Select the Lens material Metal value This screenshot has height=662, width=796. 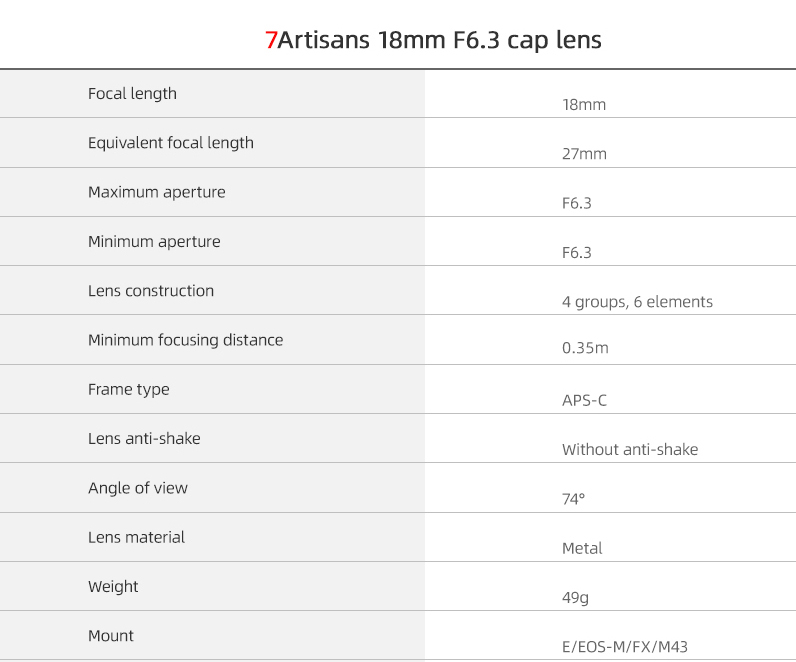tap(582, 548)
